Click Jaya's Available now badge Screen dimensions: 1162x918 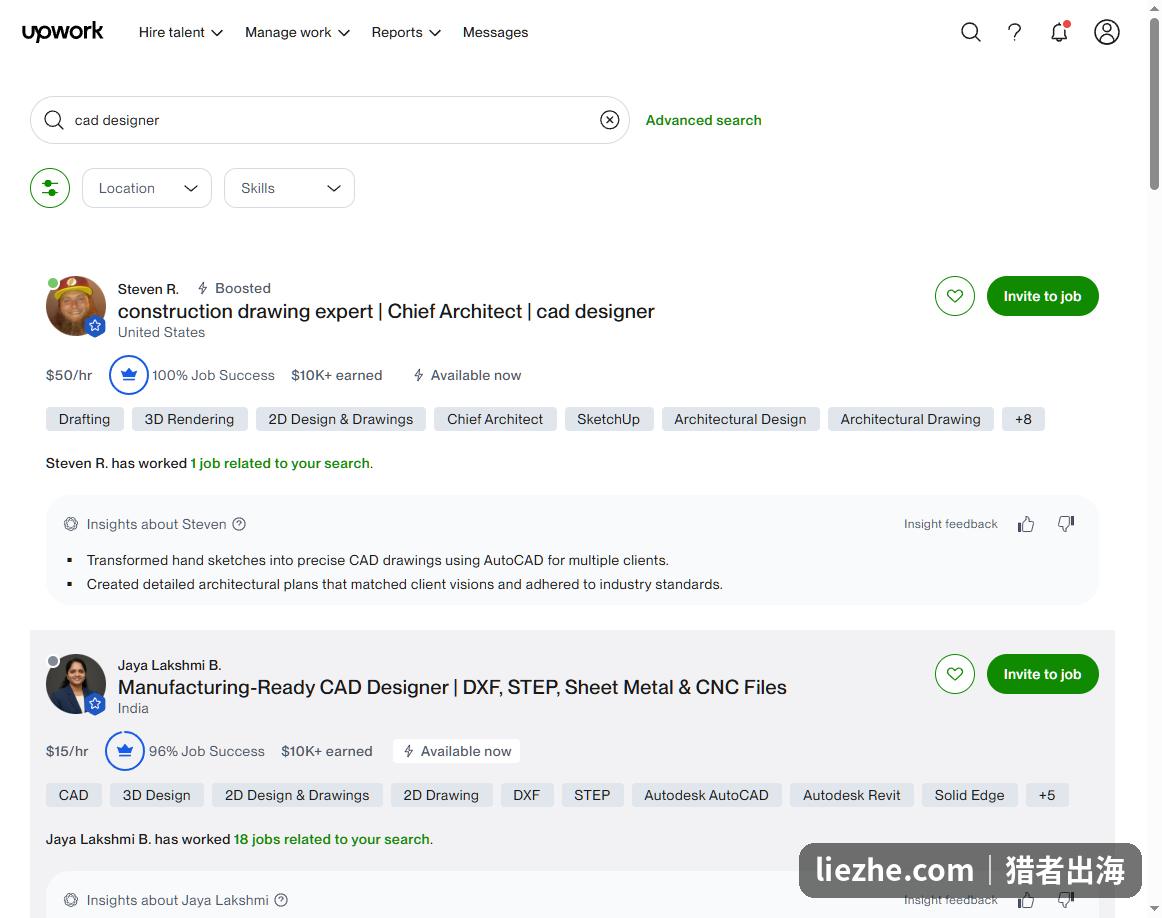coord(456,751)
